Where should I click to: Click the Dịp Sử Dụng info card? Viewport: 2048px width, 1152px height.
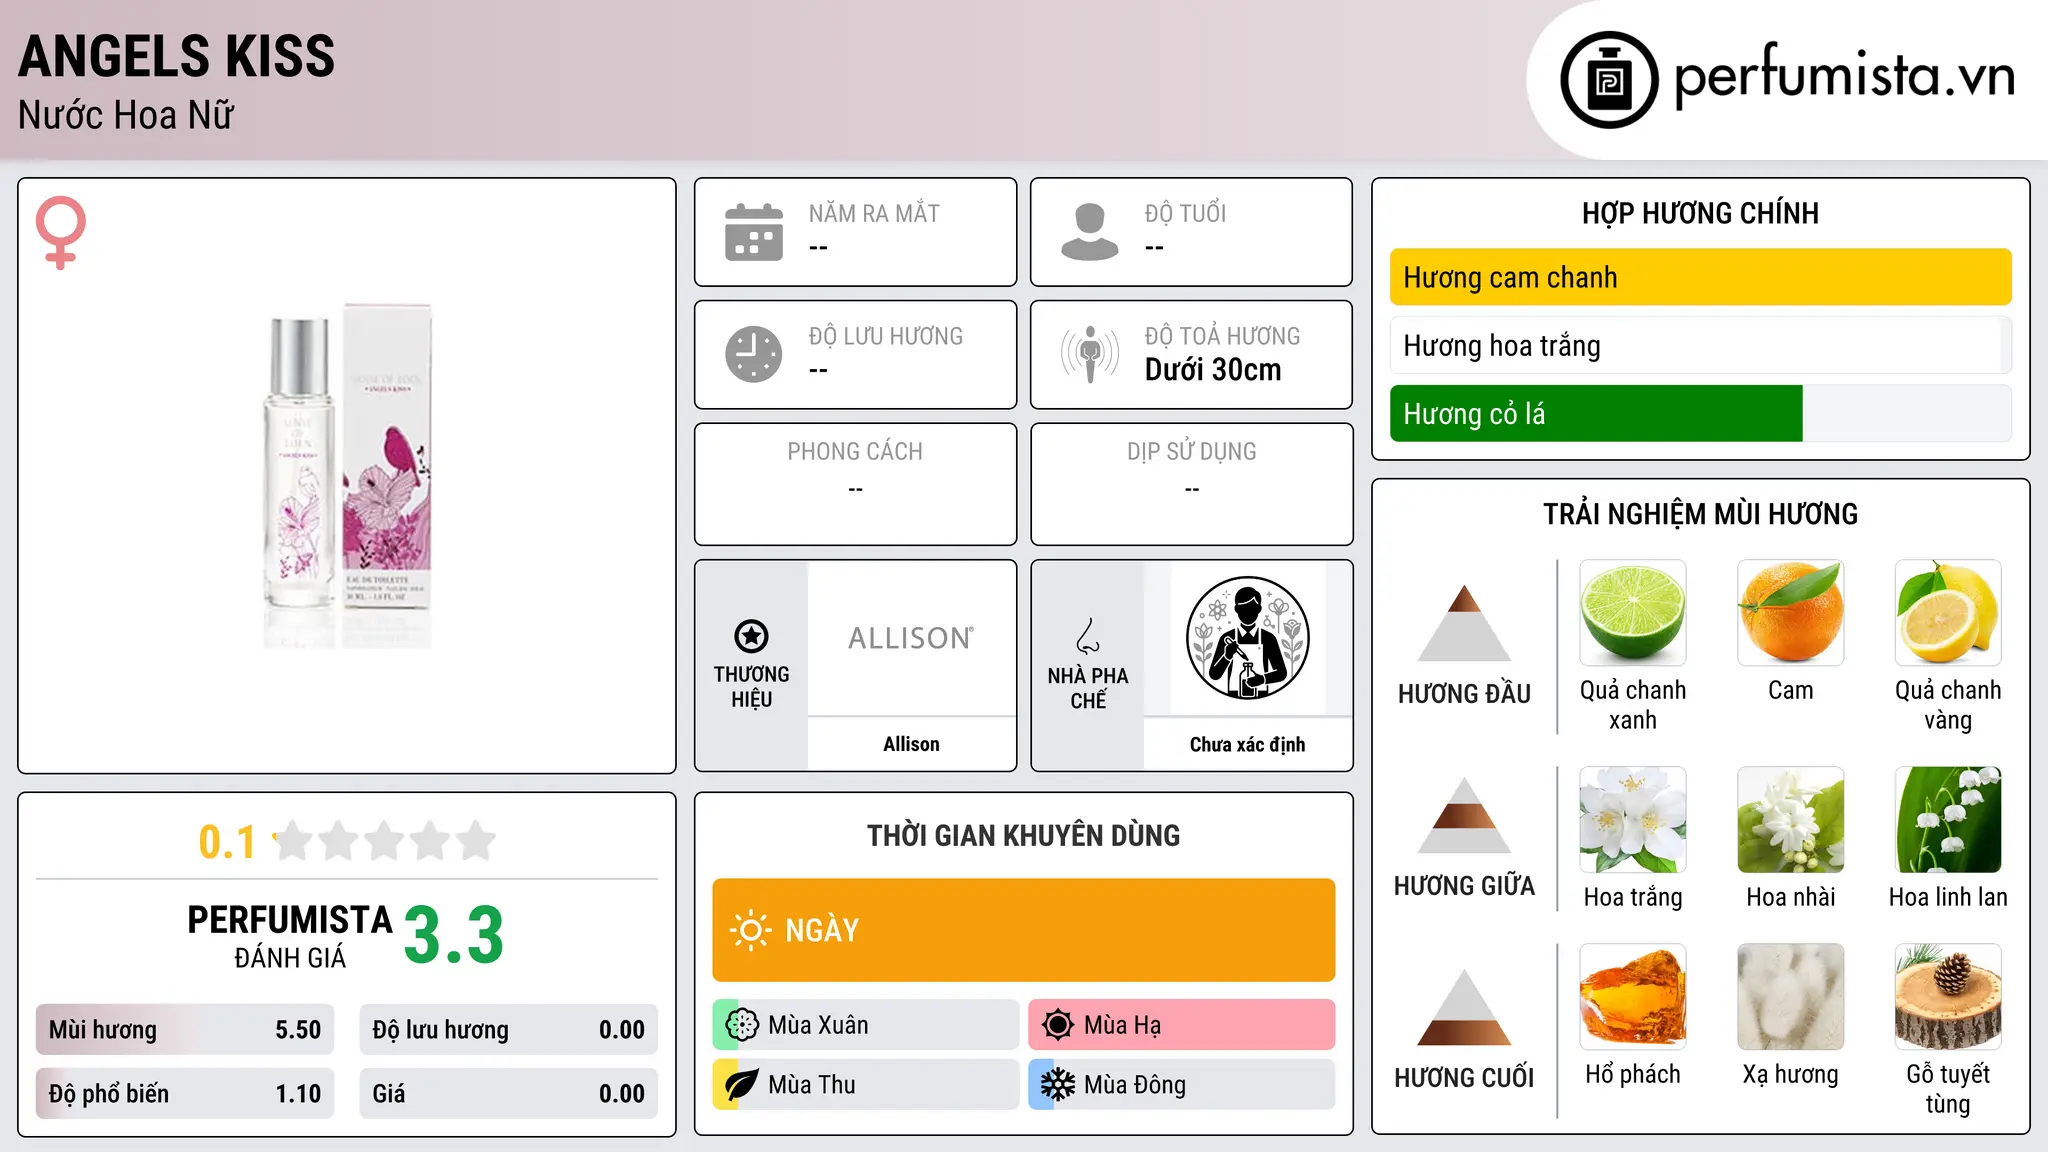tap(1191, 484)
